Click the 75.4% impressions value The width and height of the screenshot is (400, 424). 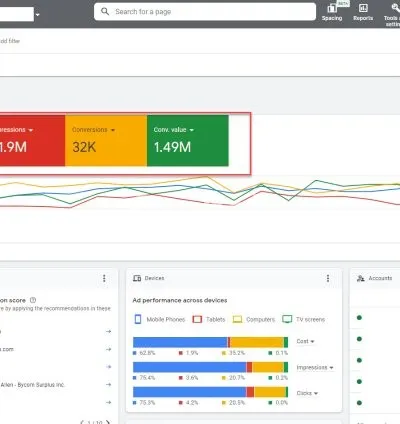pos(147,378)
